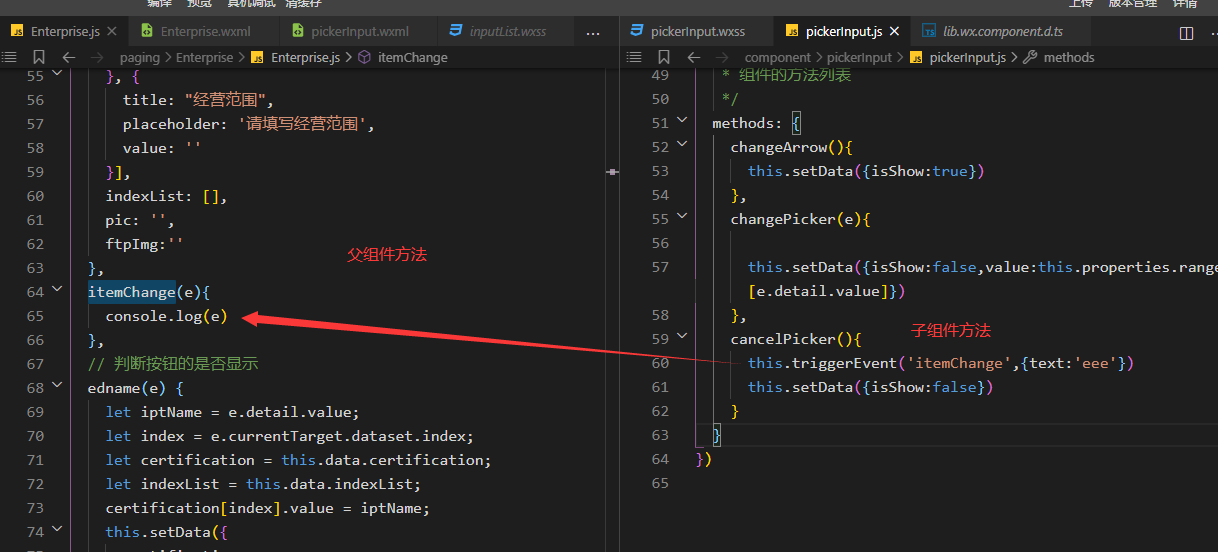The width and height of the screenshot is (1218, 552).
Task: Switch to Enterprise.wxml tab
Action: click(x=204, y=32)
